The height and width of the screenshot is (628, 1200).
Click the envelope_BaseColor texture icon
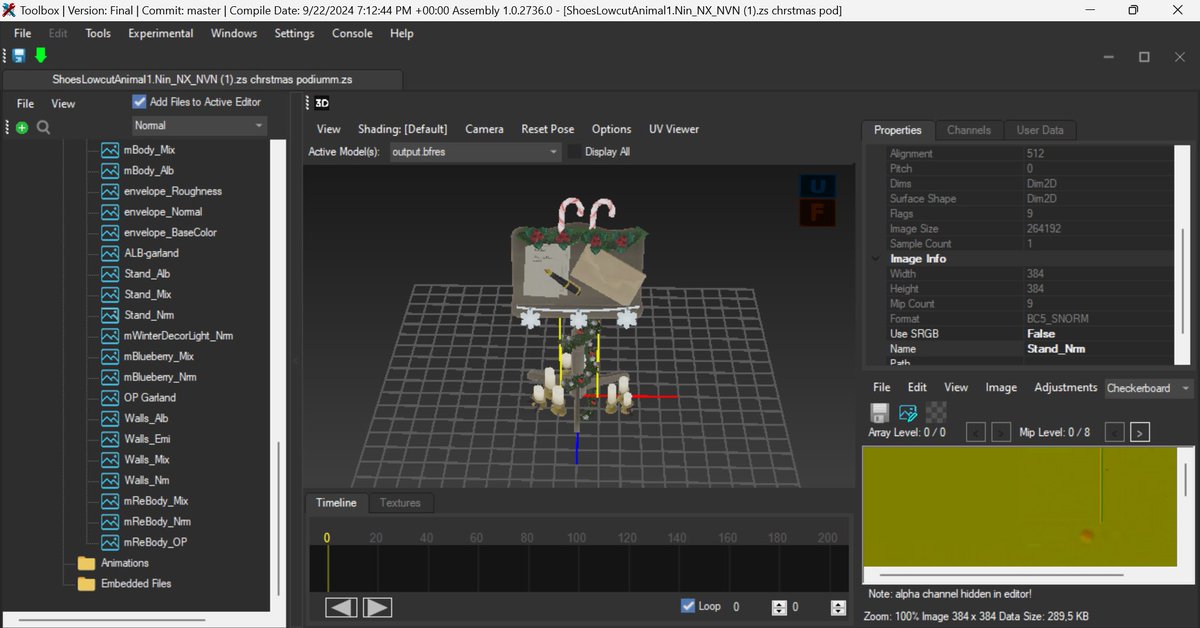tap(110, 232)
